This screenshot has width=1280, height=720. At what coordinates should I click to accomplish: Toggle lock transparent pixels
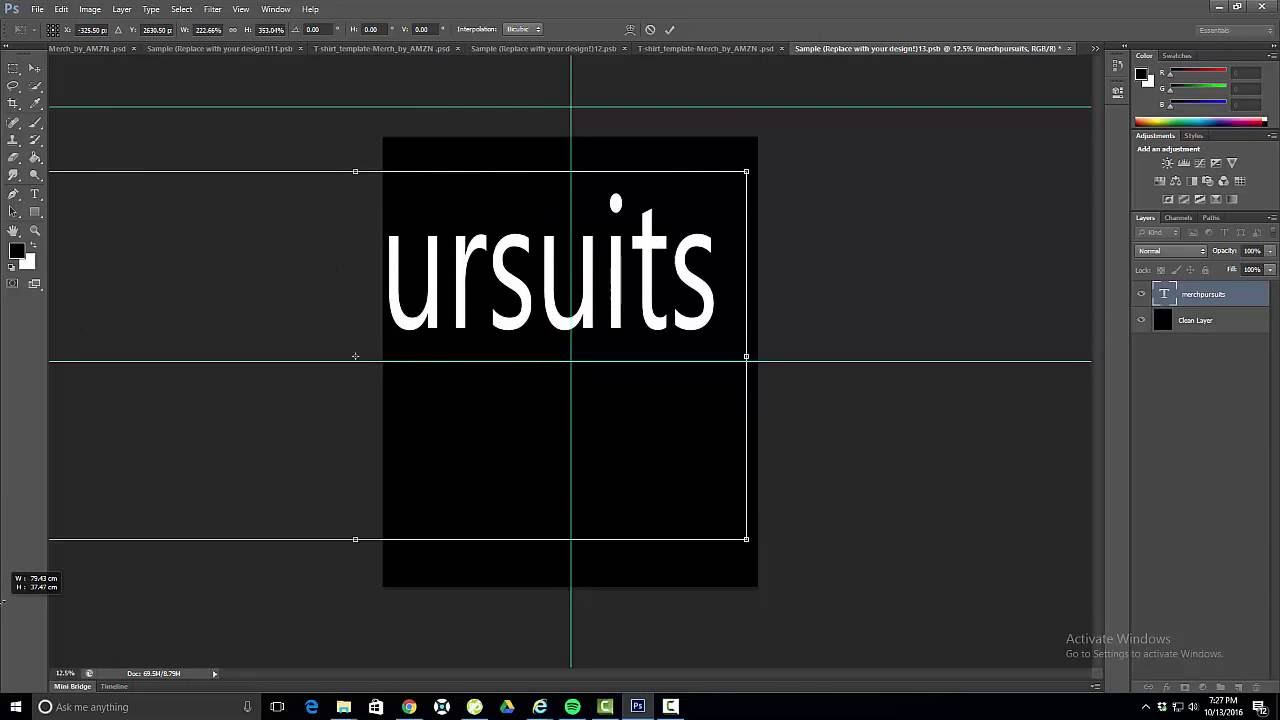pos(1161,270)
